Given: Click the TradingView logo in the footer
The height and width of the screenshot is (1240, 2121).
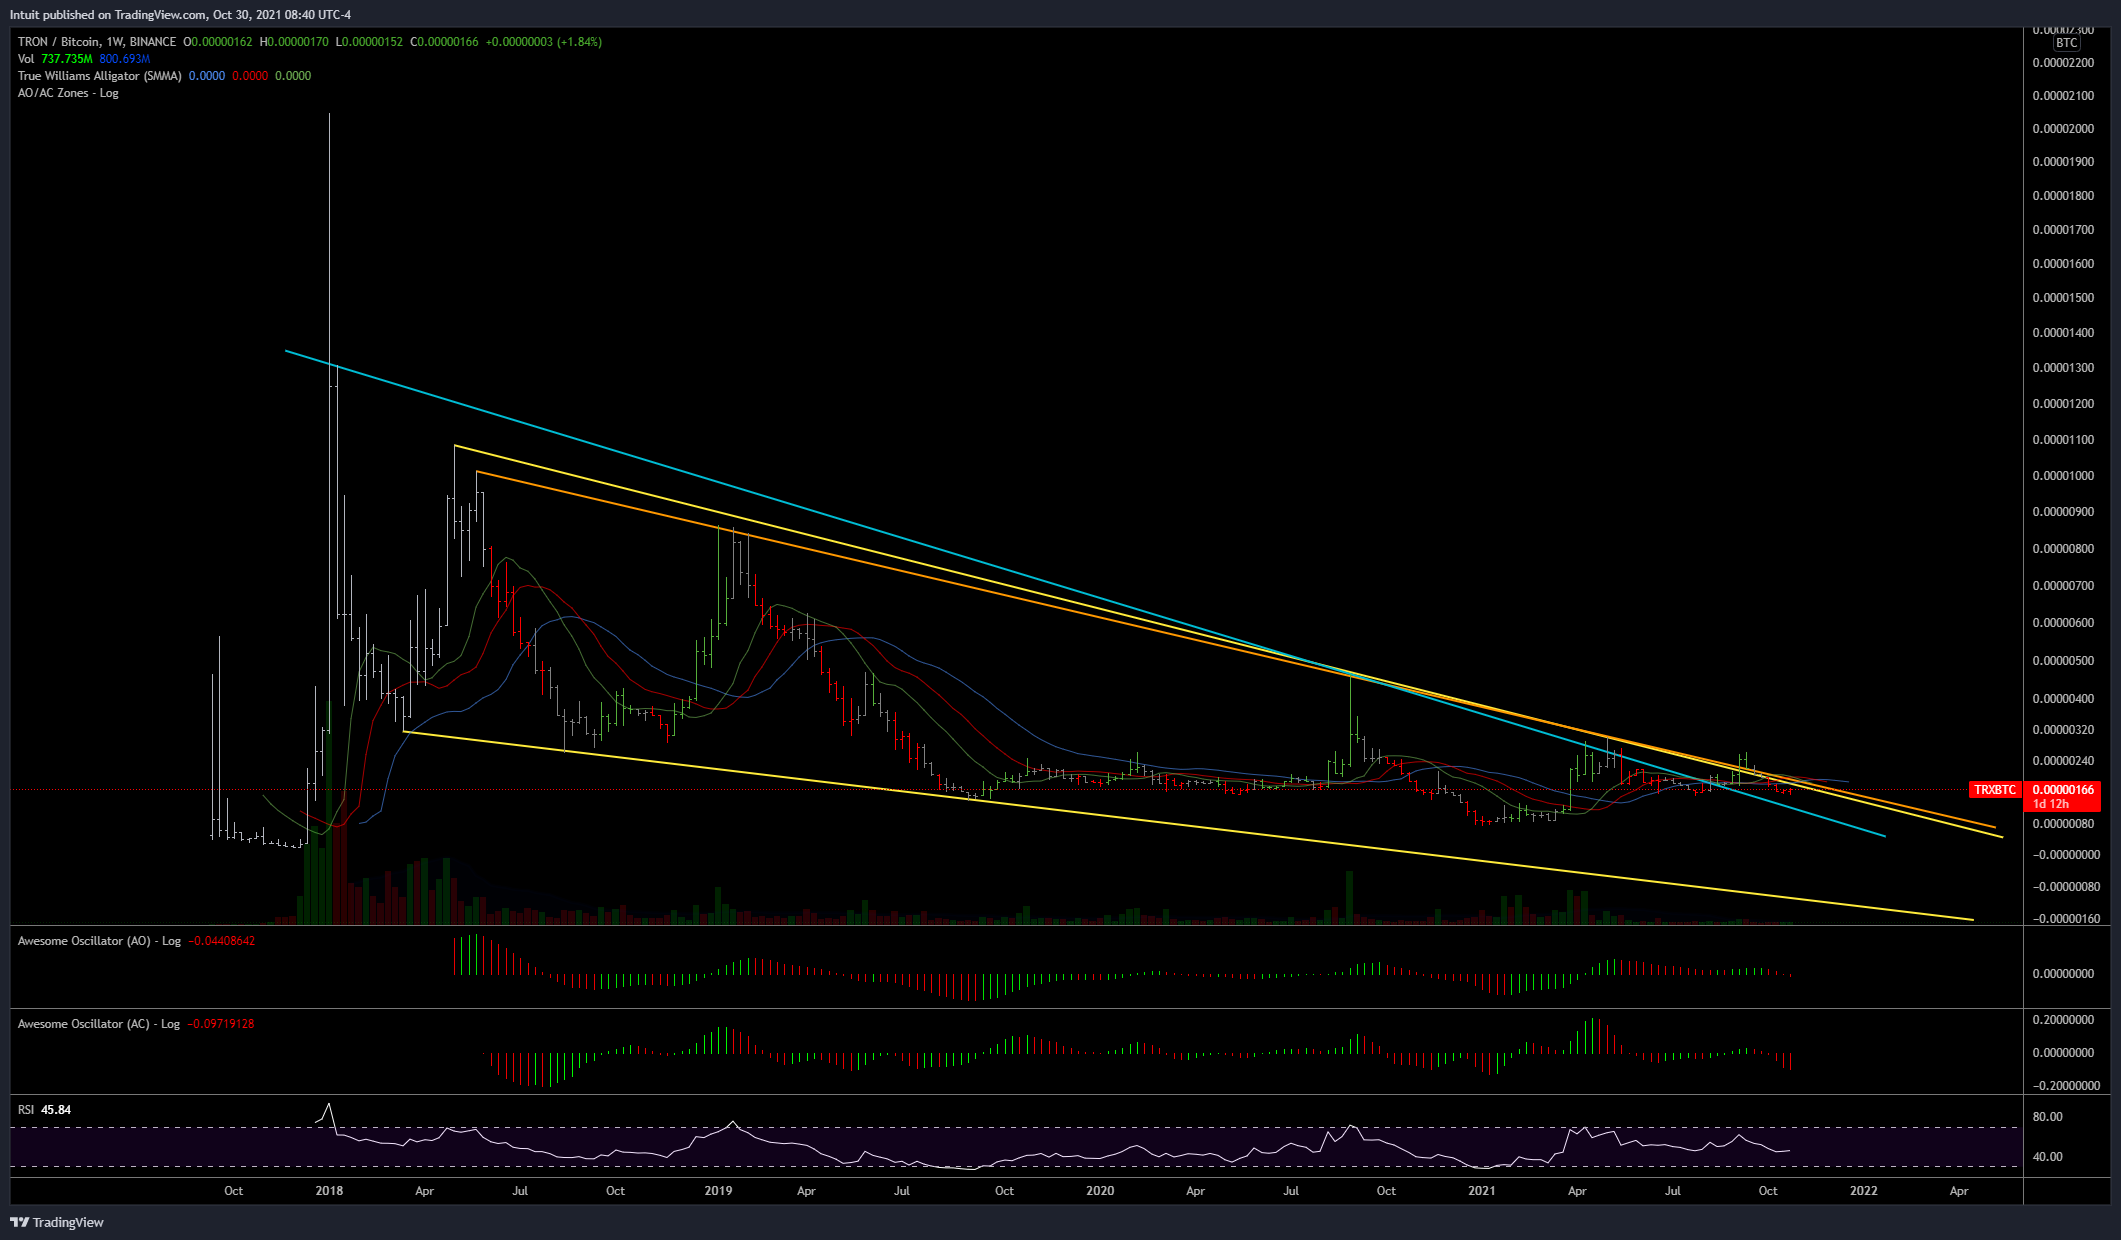Looking at the screenshot, I should point(57,1222).
